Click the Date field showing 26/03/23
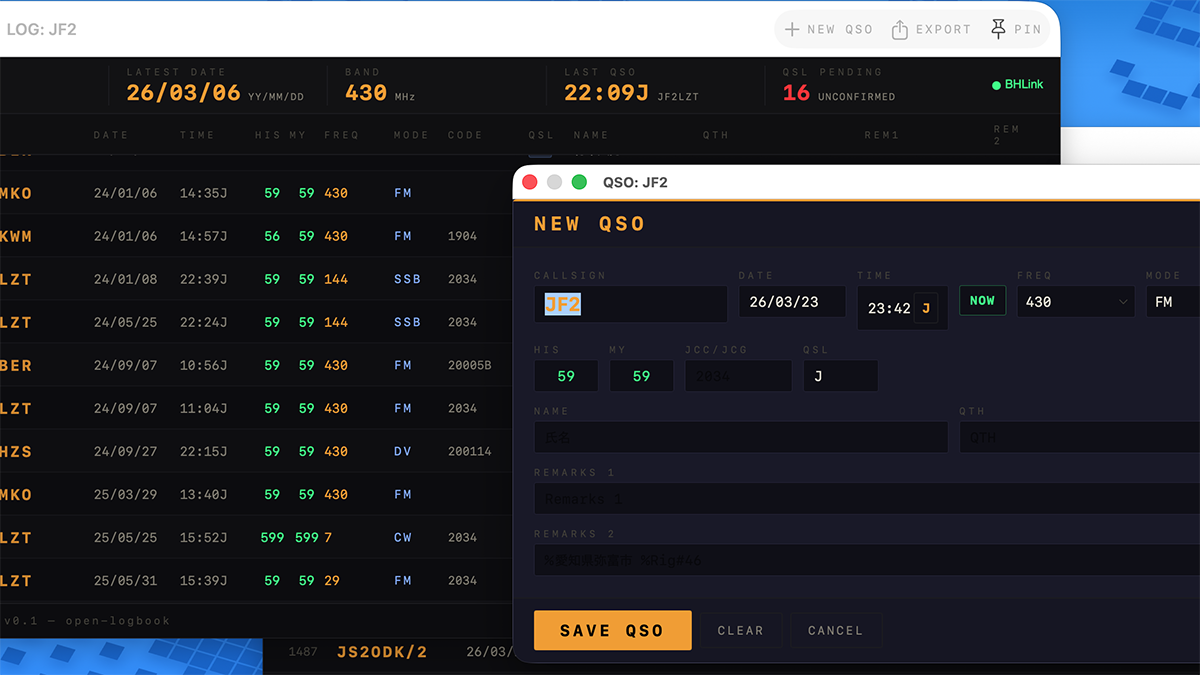This screenshot has width=1200, height=675. [x=792, y=302]
